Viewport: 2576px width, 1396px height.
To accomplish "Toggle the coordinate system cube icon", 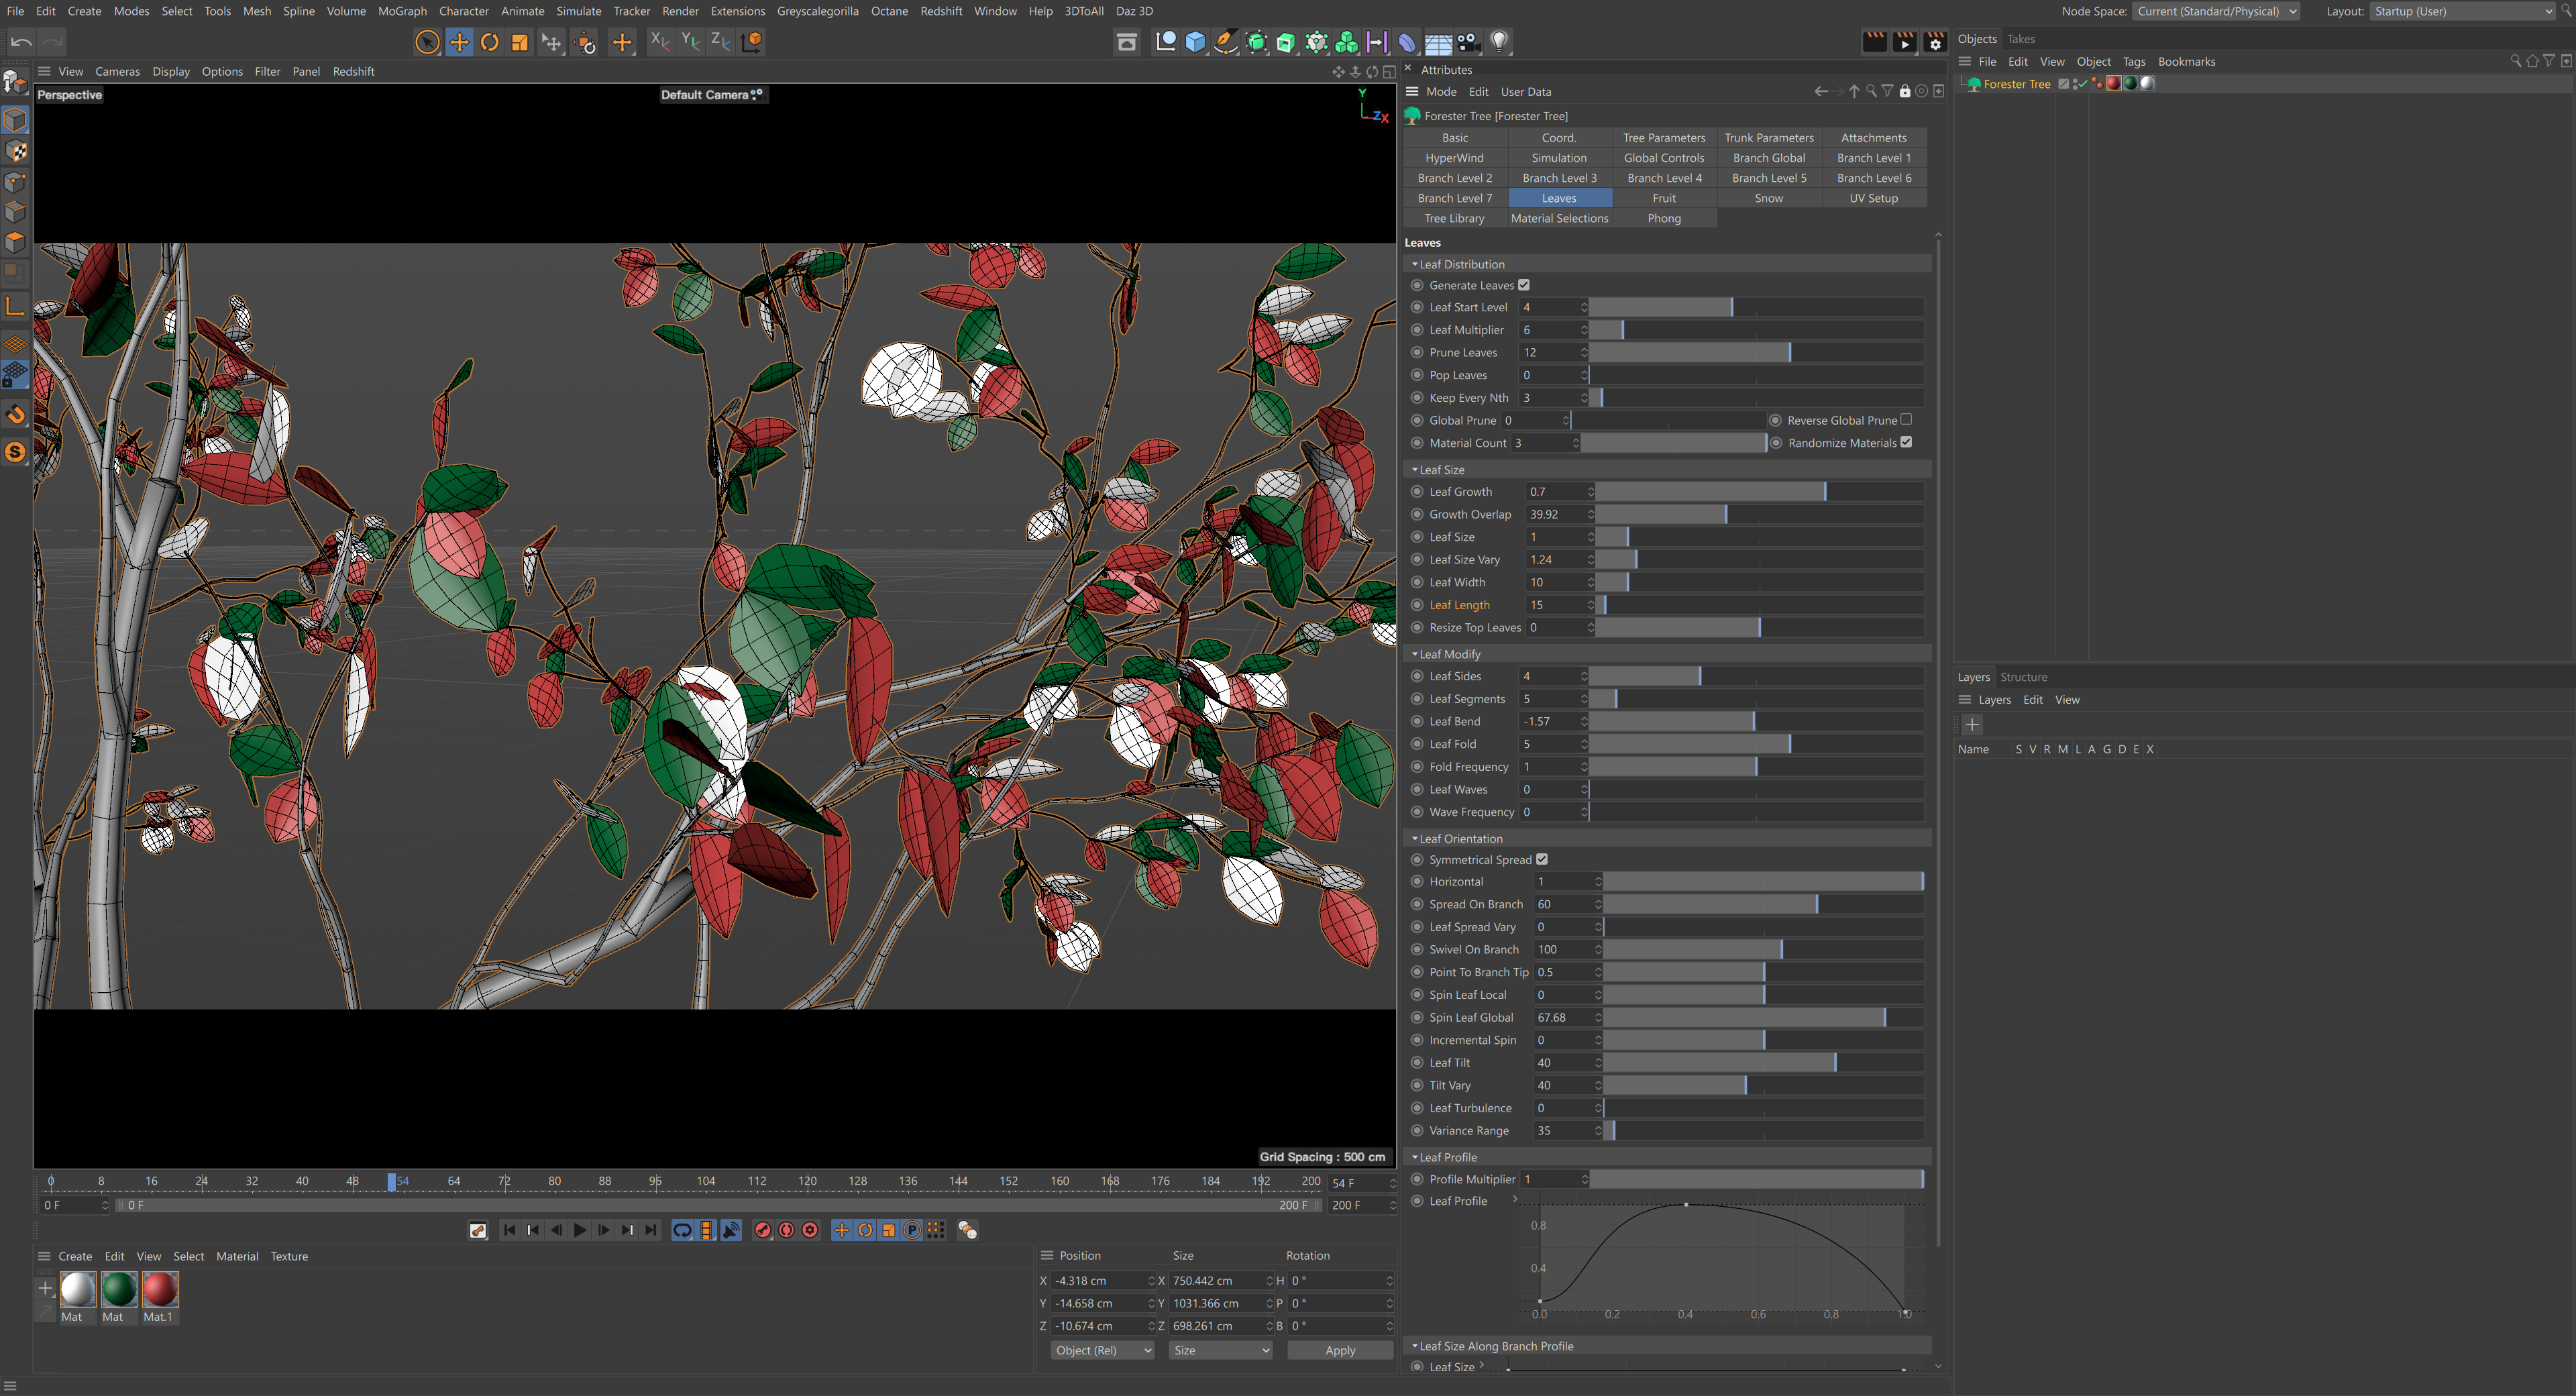I will [x=752, y=42].
